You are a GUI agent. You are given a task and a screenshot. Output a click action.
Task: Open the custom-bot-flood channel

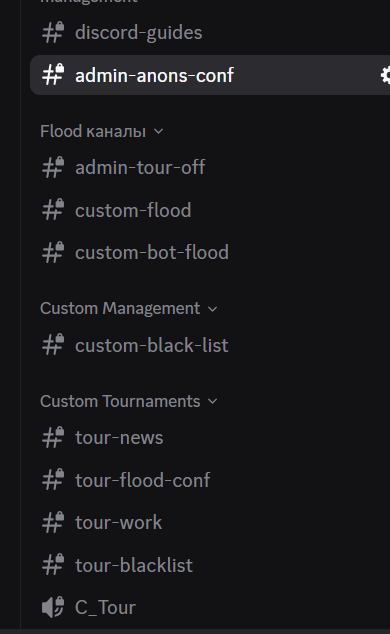tap(210, 252)
